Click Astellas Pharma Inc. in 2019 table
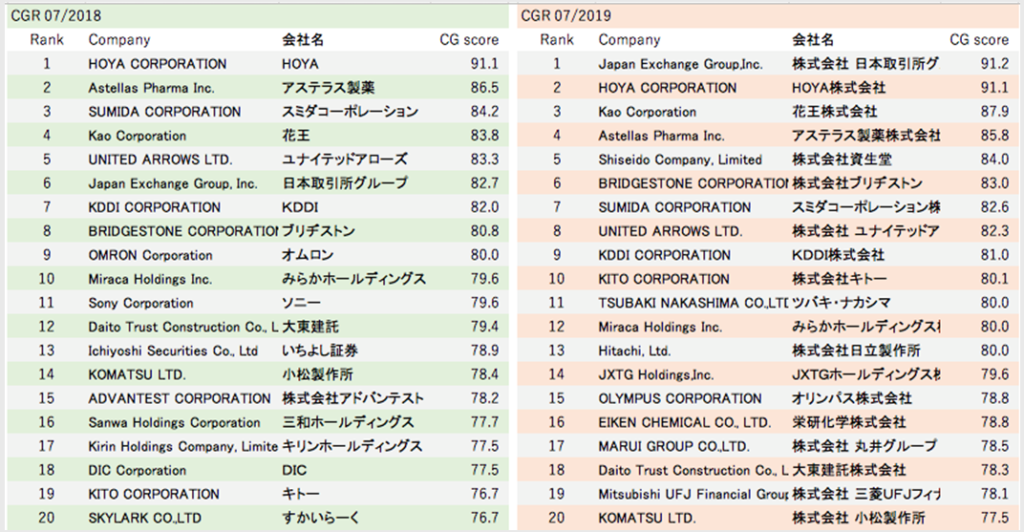Viewport: 1024px width, 532px height. click(662, 136)
